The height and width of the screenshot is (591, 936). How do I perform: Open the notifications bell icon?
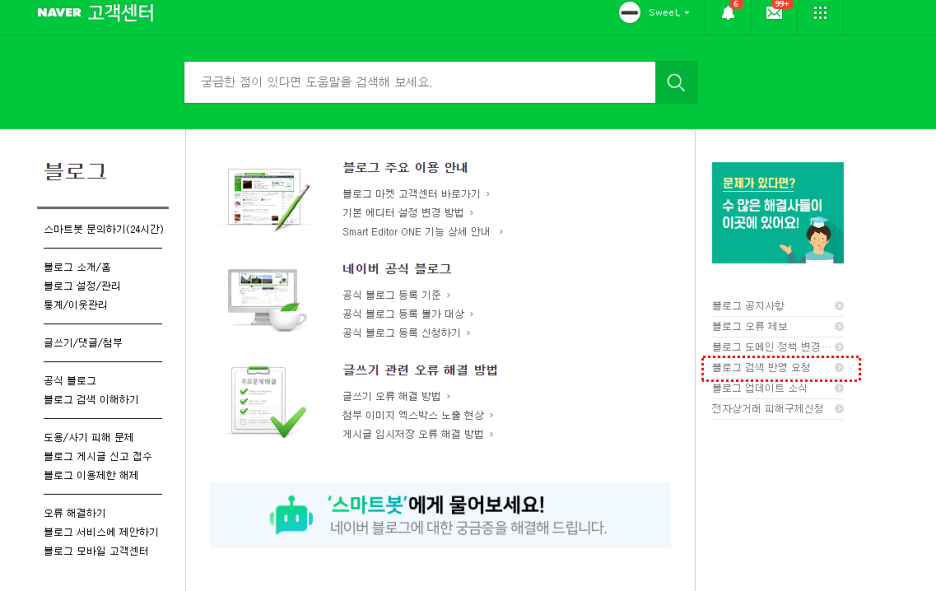[x=728, y=13]
